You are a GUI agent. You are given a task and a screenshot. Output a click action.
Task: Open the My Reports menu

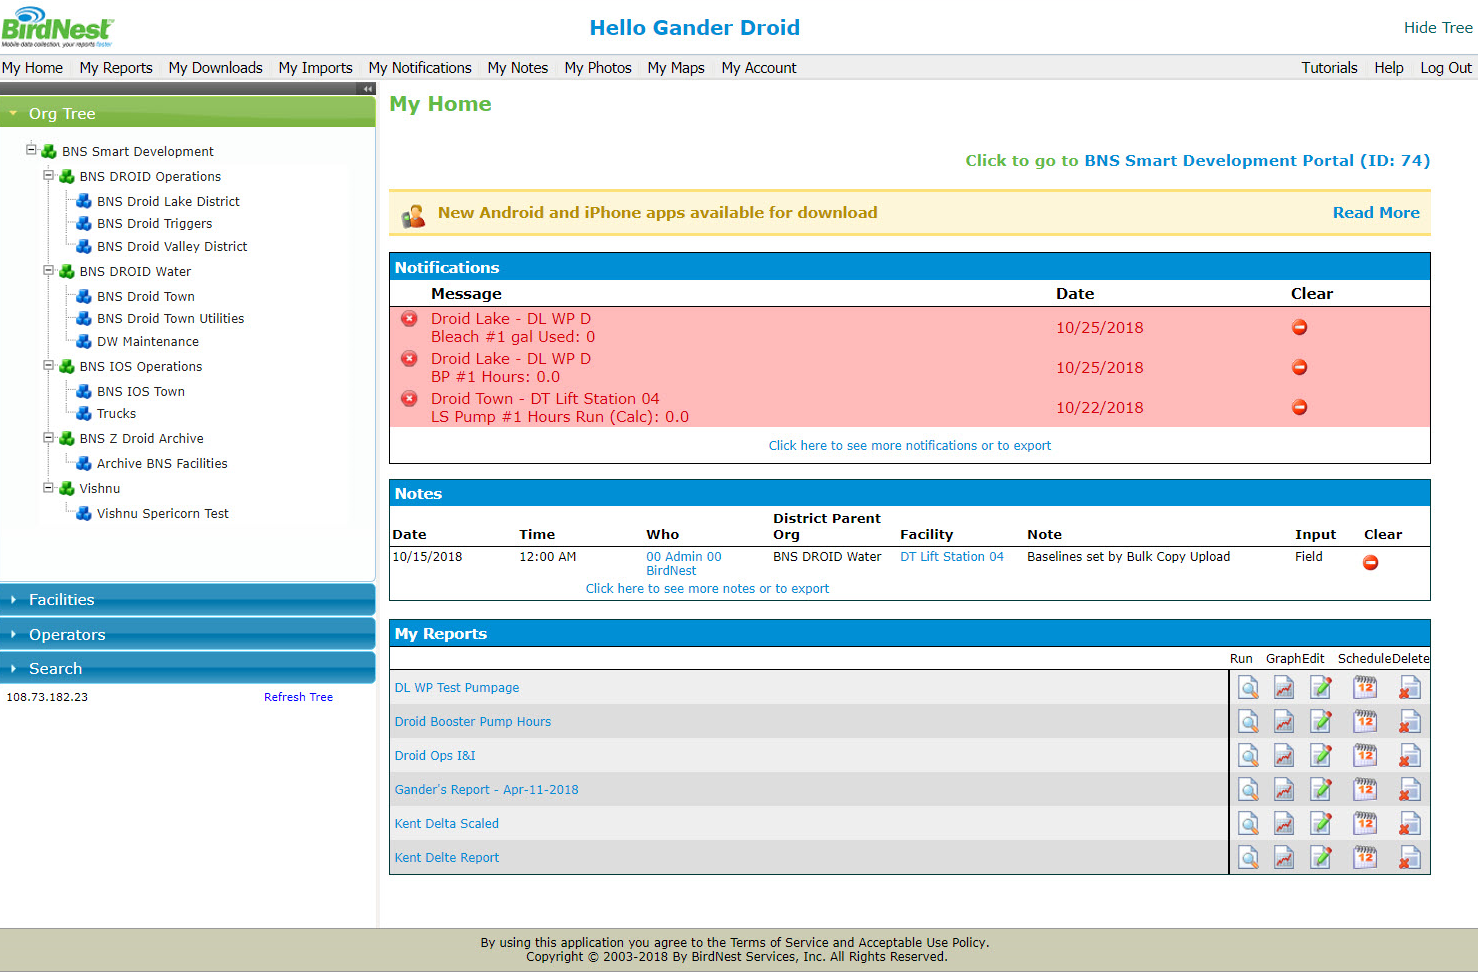(116, 68)
